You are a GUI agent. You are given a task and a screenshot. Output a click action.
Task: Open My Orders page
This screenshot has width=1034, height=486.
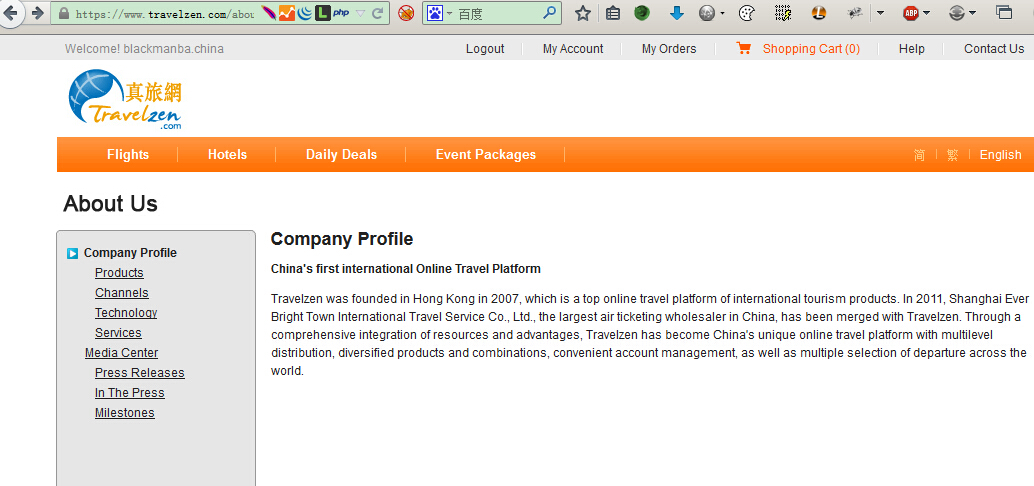point(669,49)
